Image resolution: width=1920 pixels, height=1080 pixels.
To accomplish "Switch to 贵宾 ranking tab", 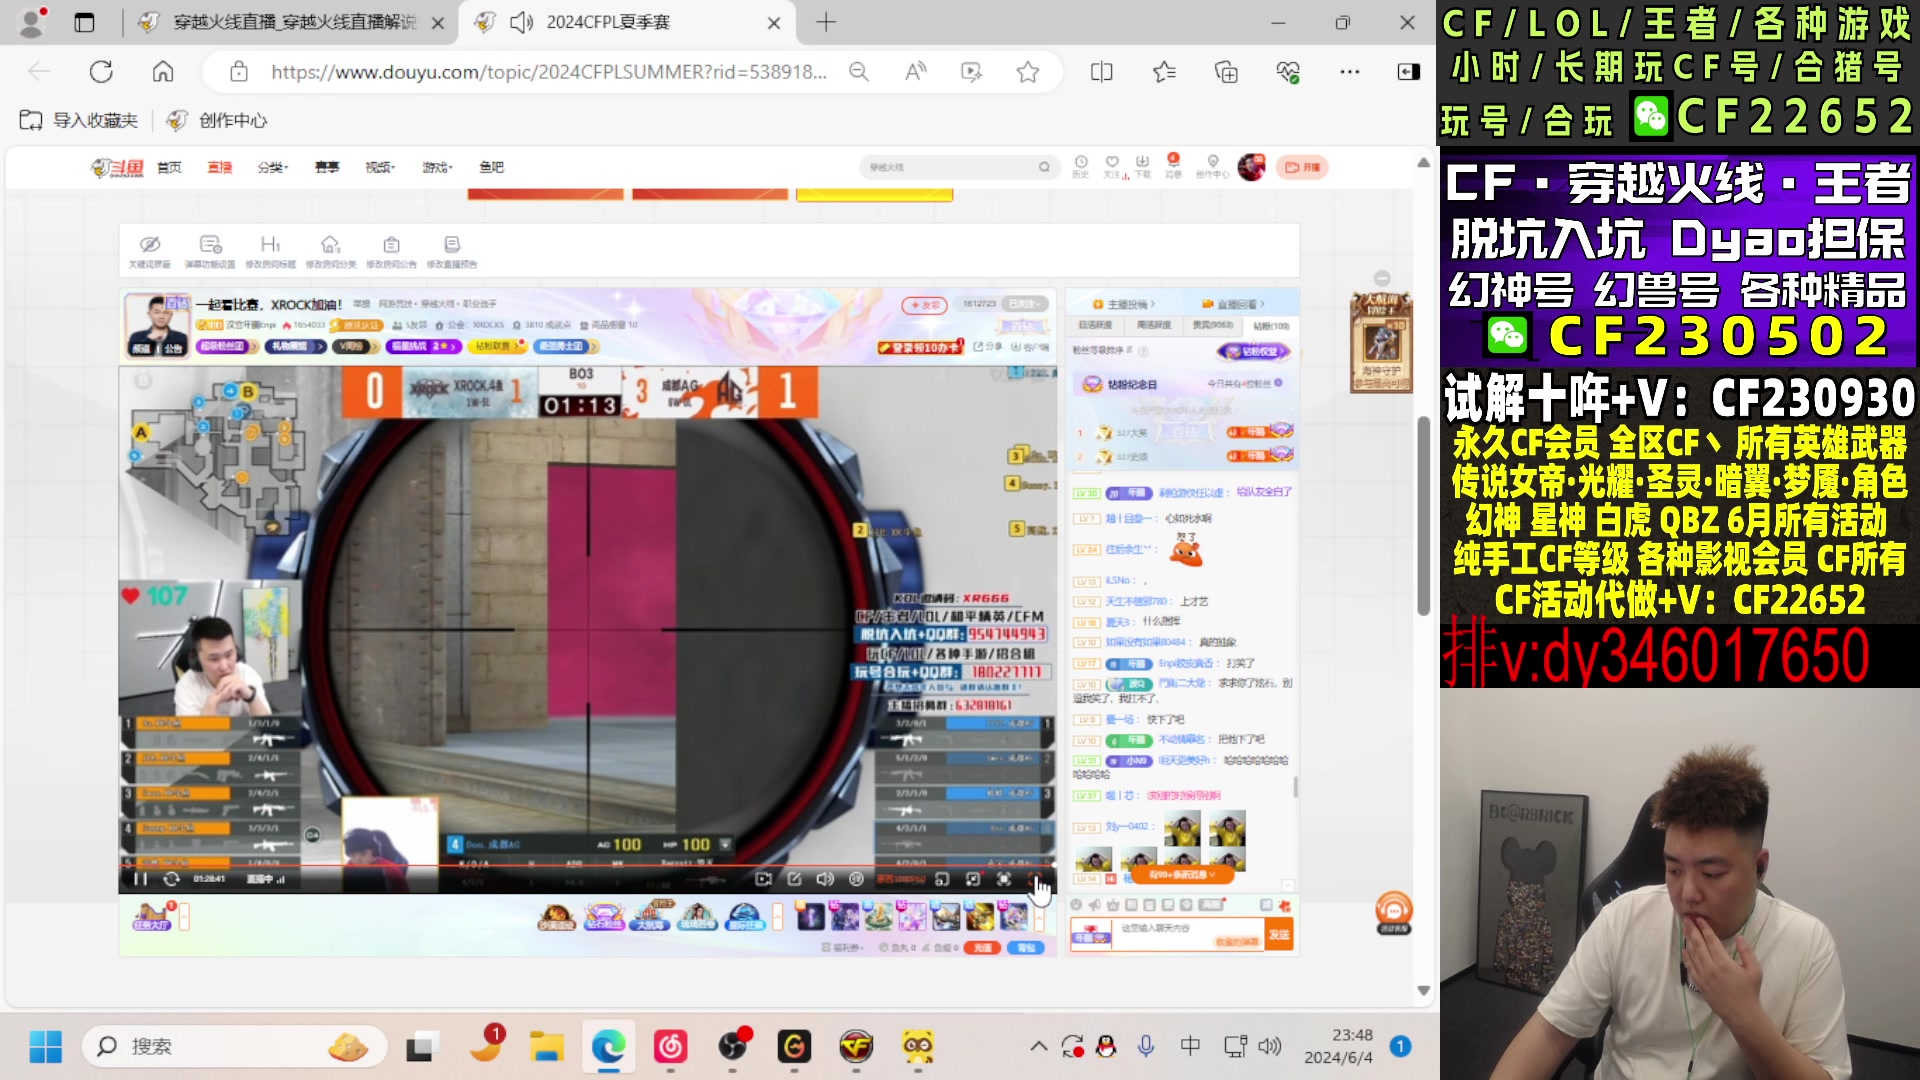I will tap(1212, 326).
